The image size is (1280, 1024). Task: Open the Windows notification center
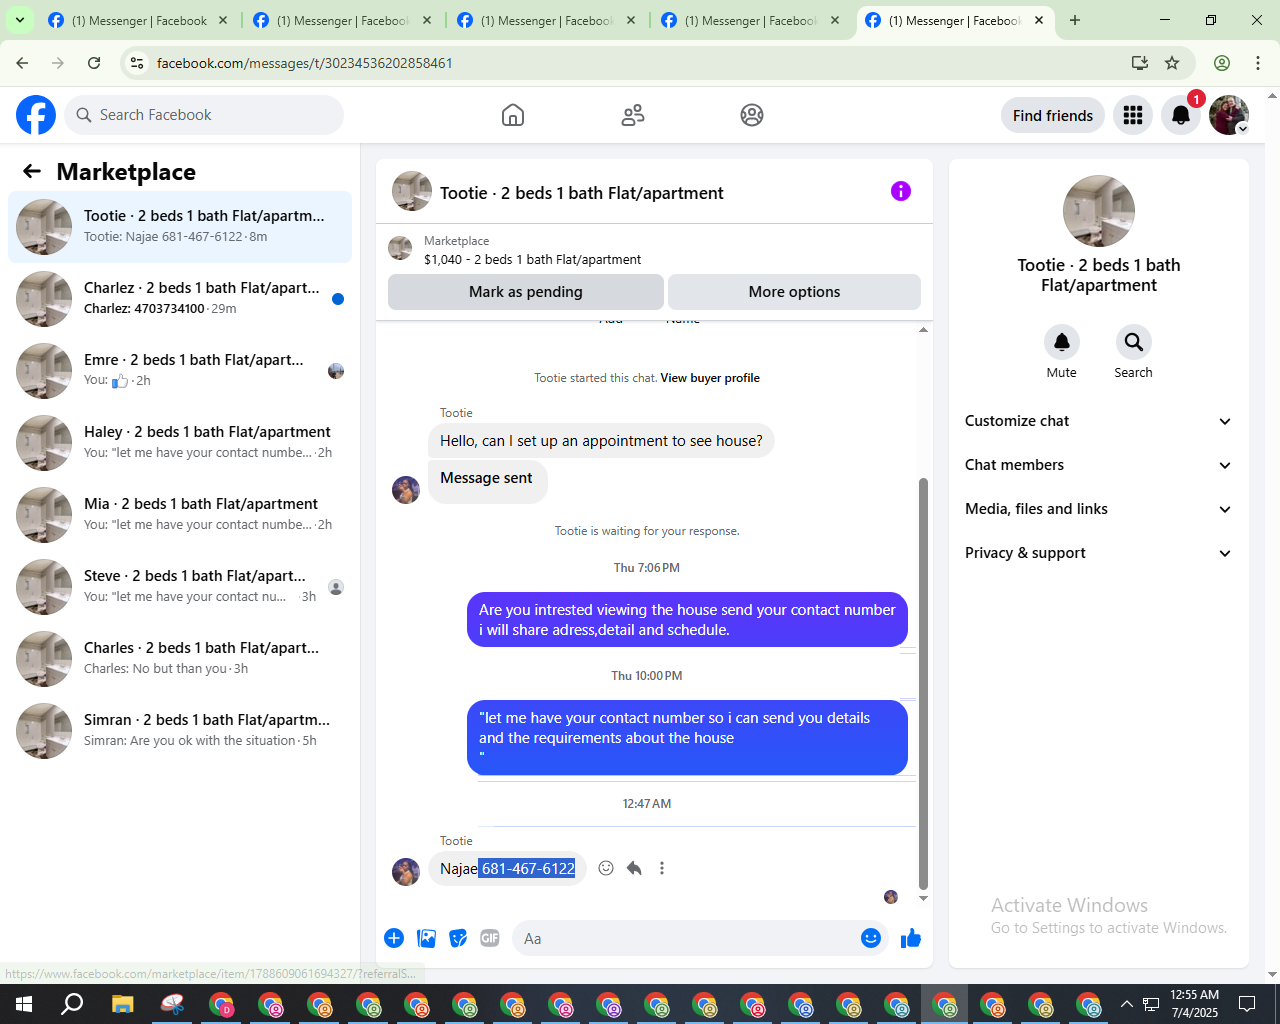1247,1004
